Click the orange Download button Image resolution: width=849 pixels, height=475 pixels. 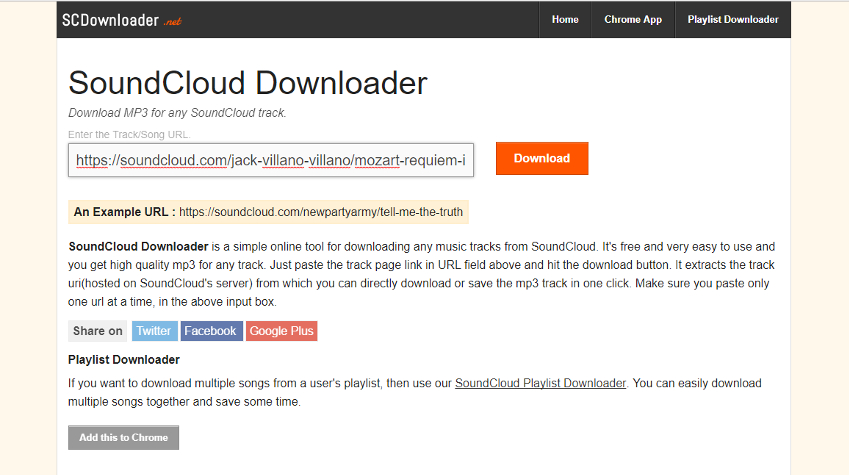[x=542, y=158]
